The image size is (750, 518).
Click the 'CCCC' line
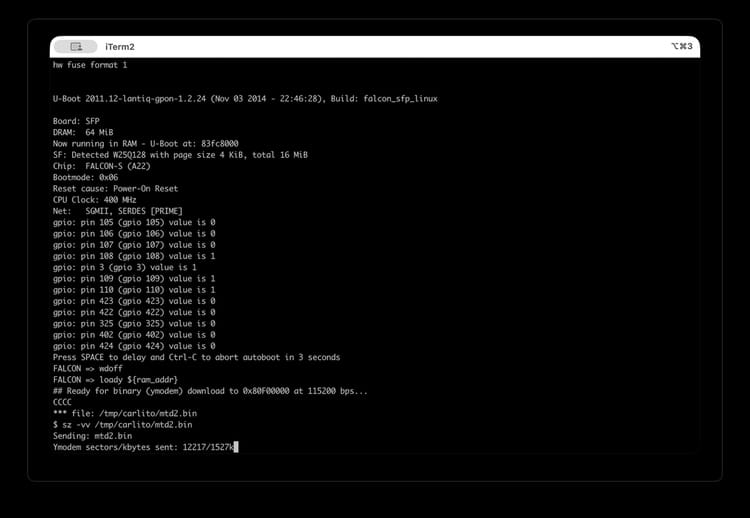[62, 402]
